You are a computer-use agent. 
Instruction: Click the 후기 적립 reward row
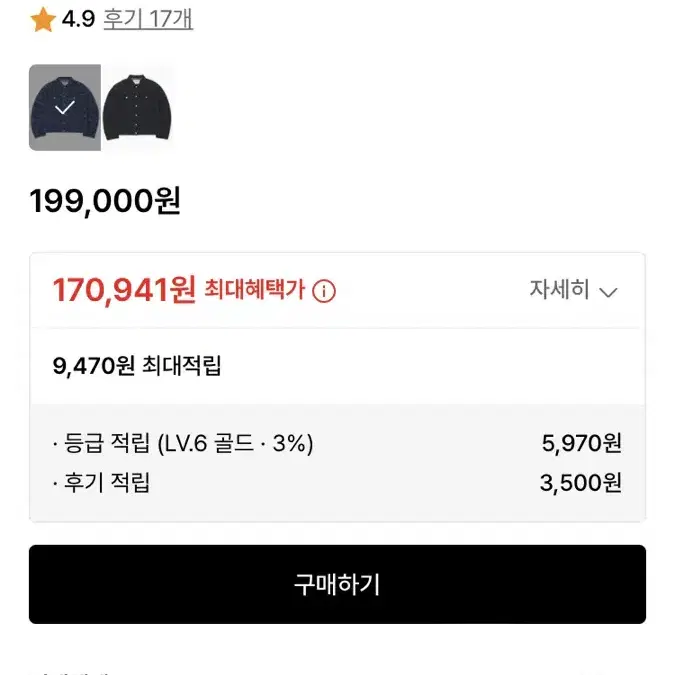pos(338,483)
